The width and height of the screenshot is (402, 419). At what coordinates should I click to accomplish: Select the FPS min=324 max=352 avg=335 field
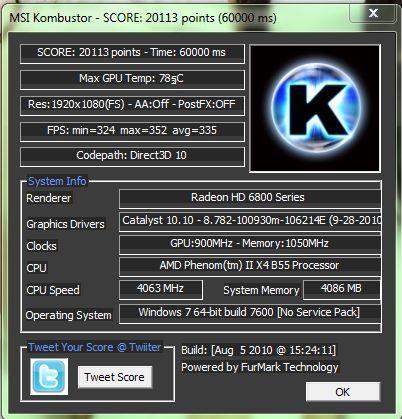tap(132, 131)
